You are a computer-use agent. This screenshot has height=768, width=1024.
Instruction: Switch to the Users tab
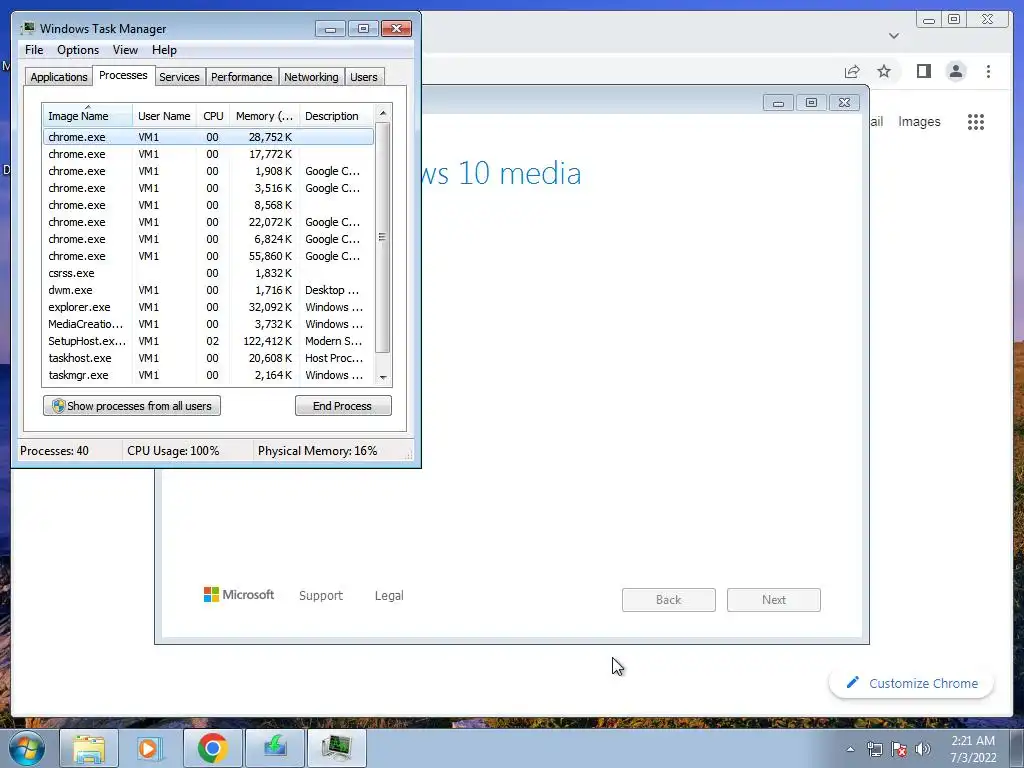tap(363, 76)
